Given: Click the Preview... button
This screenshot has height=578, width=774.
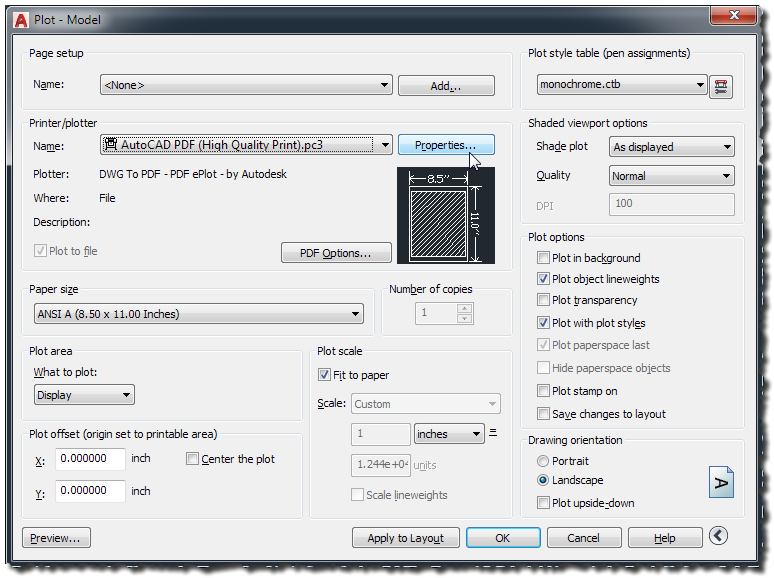Looking at the screenshot, I should (56, 538).
